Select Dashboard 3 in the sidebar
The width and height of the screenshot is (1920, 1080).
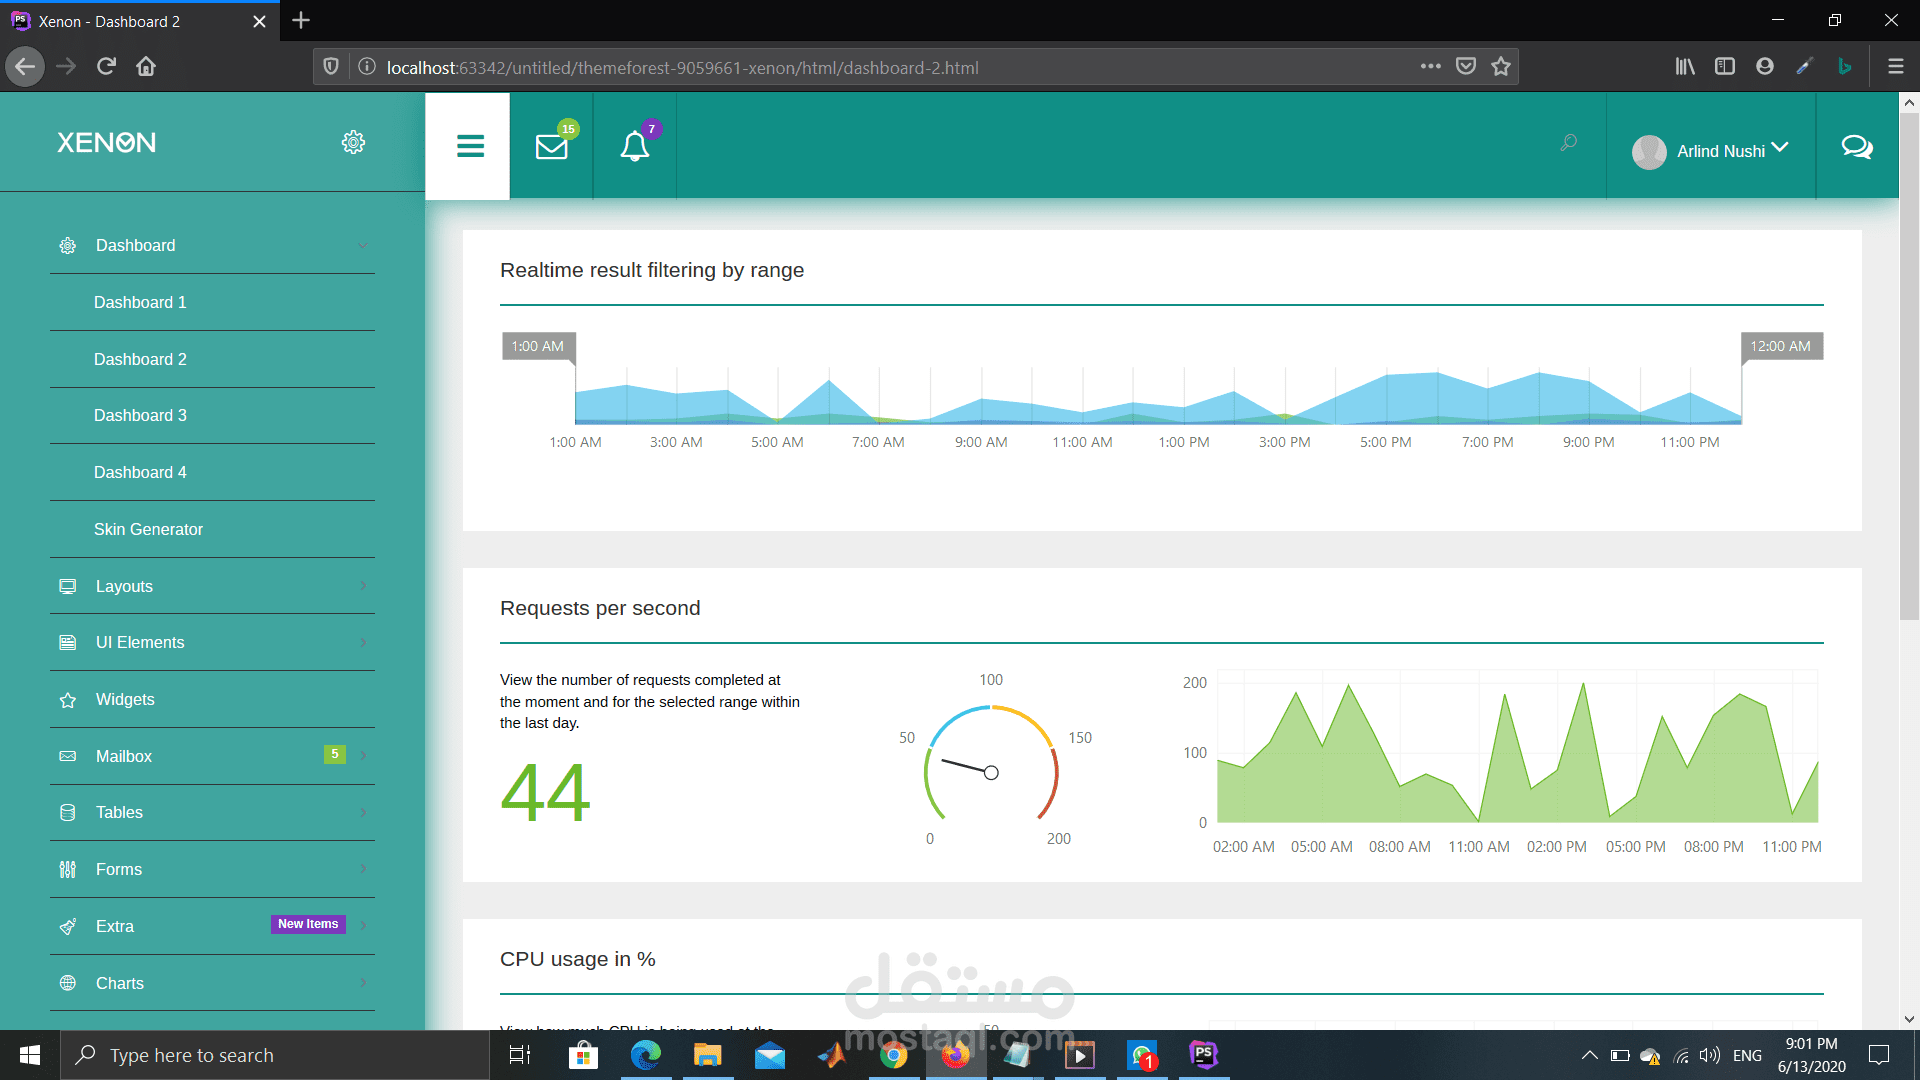point(140,415)
